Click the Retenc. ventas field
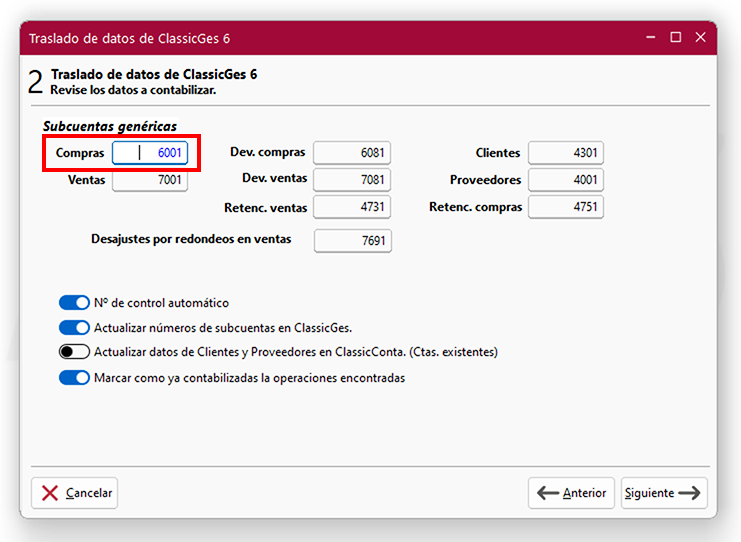This screenshot has height=542, width=741. (x=351, y=208)
